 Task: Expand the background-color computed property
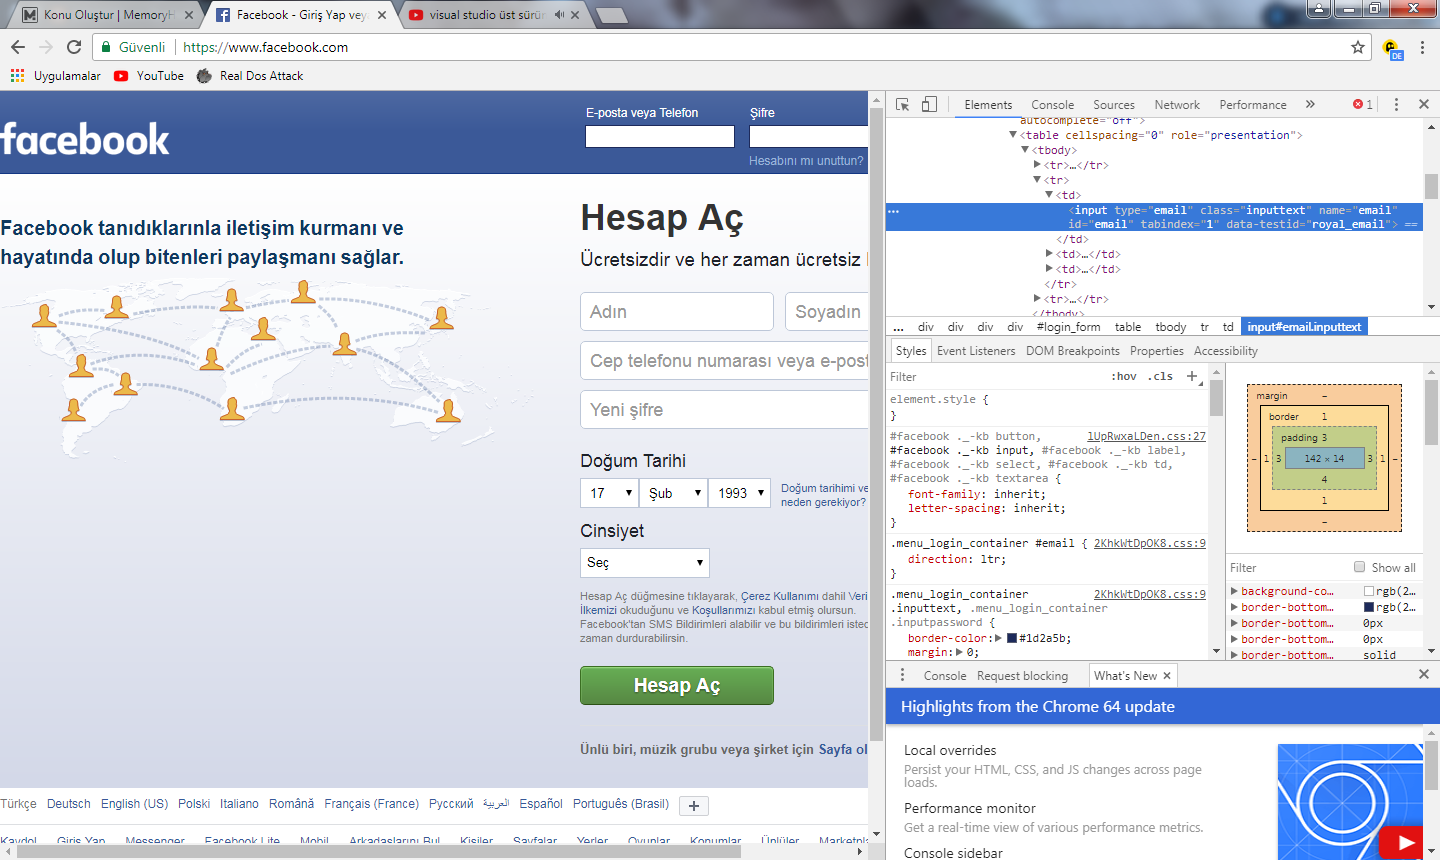(x=1234, y=591)
